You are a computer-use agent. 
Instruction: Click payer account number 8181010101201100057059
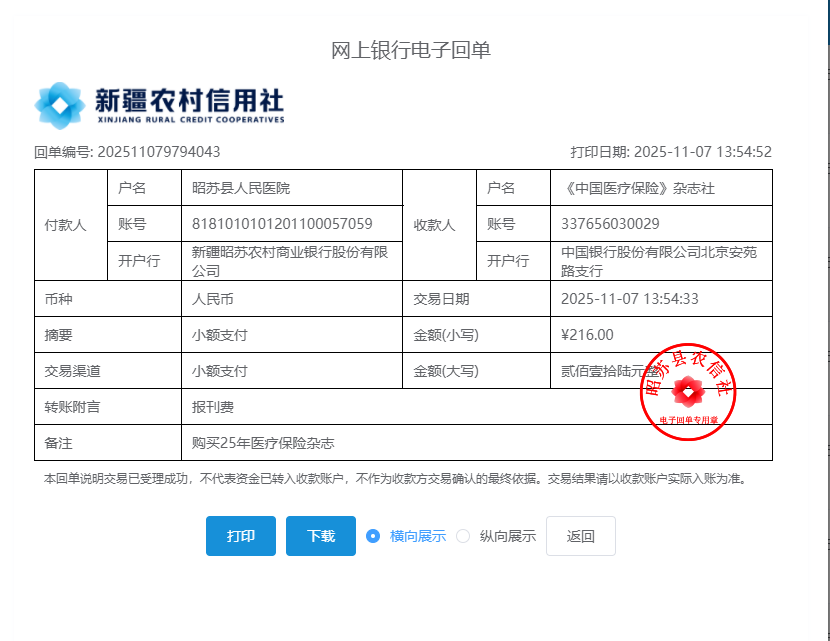[282, 224]
